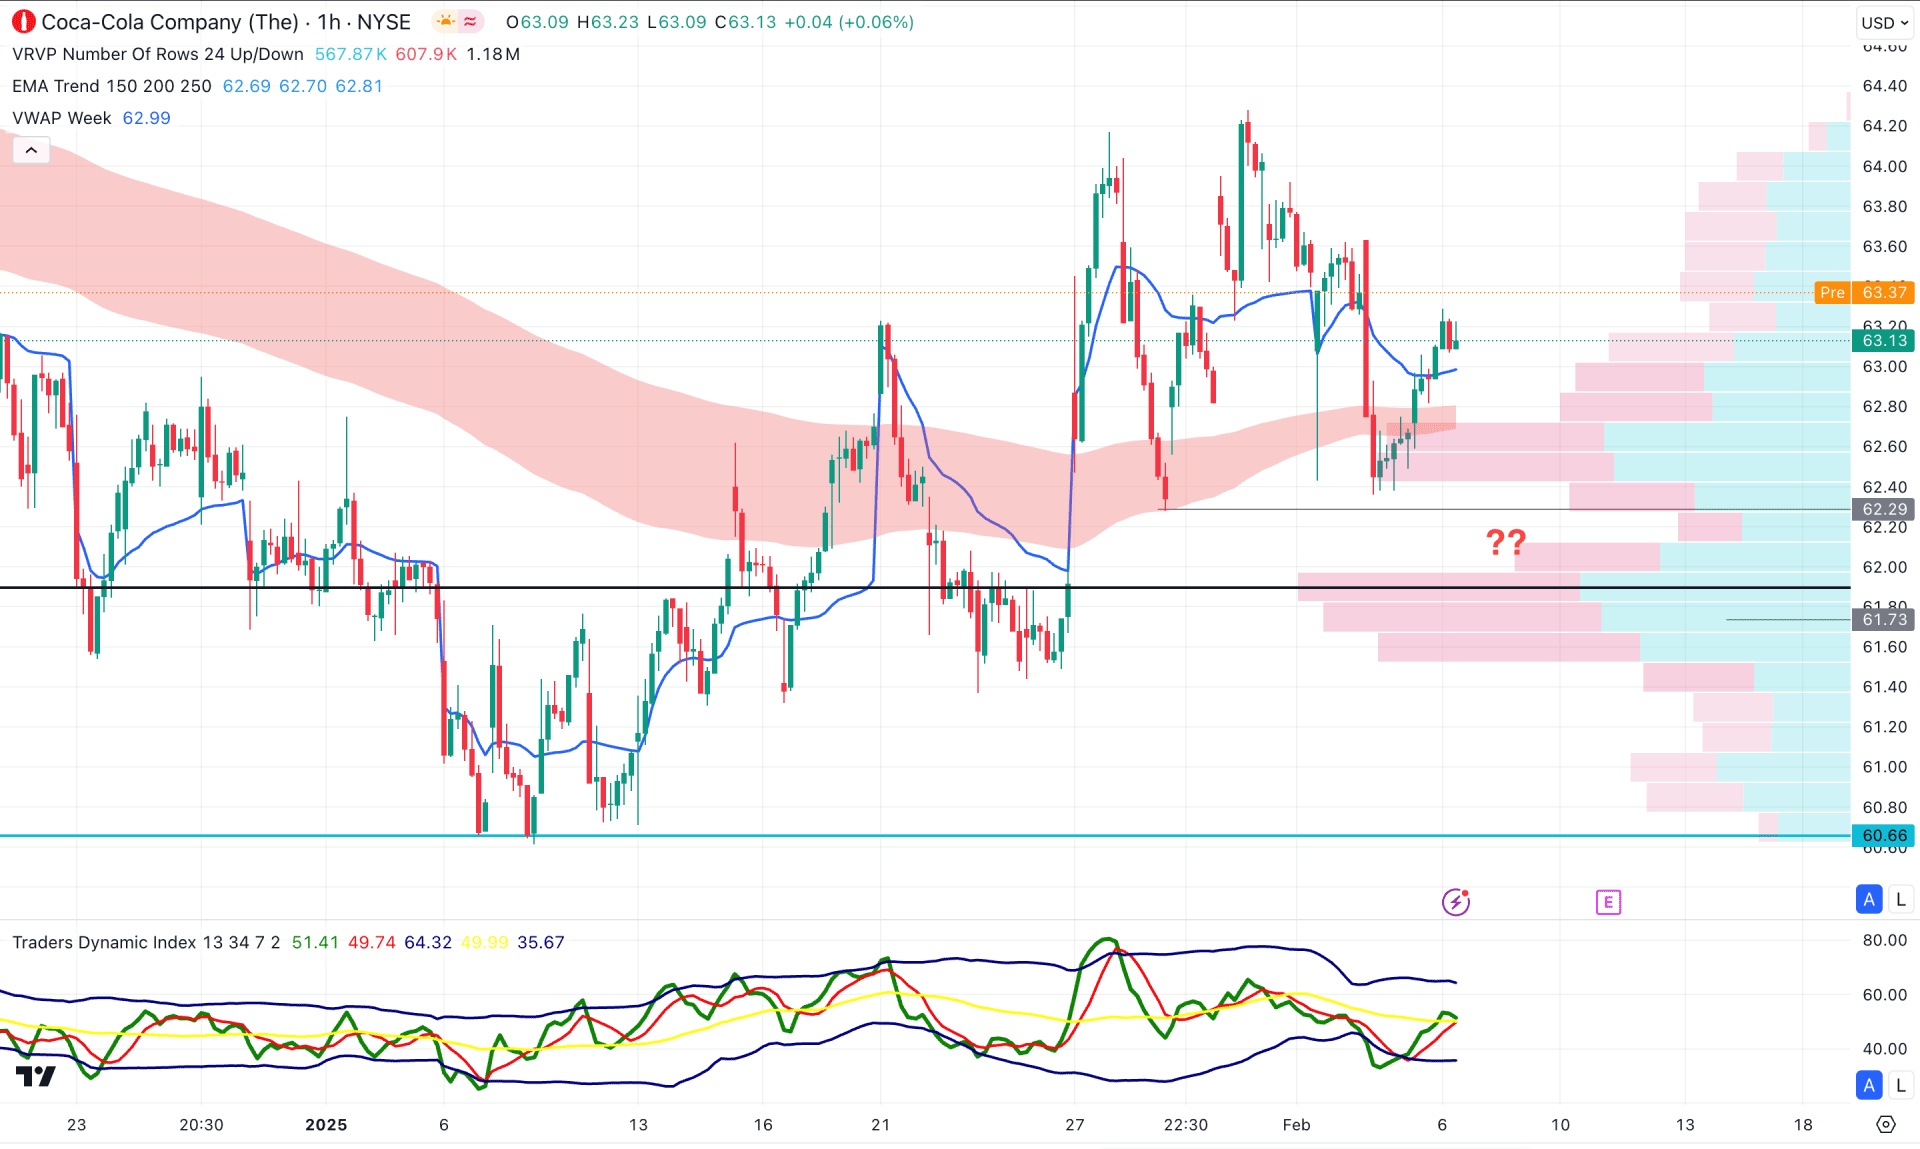
Task: Toggle auto scale A on indicator pane
Action: pos(1869,1084)
